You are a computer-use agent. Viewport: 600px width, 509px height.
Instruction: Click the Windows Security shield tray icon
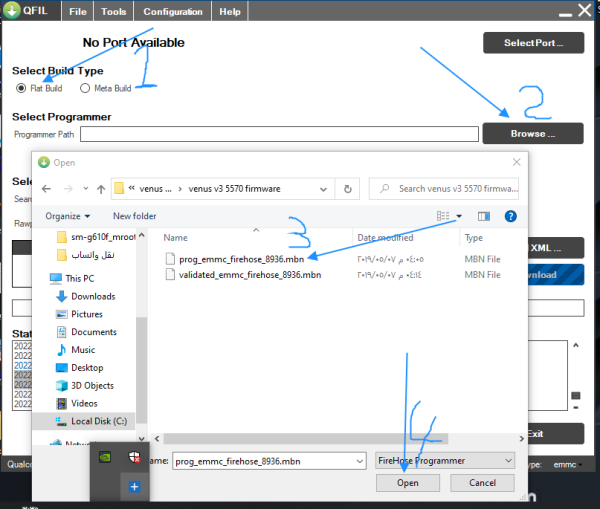(134, 457)
